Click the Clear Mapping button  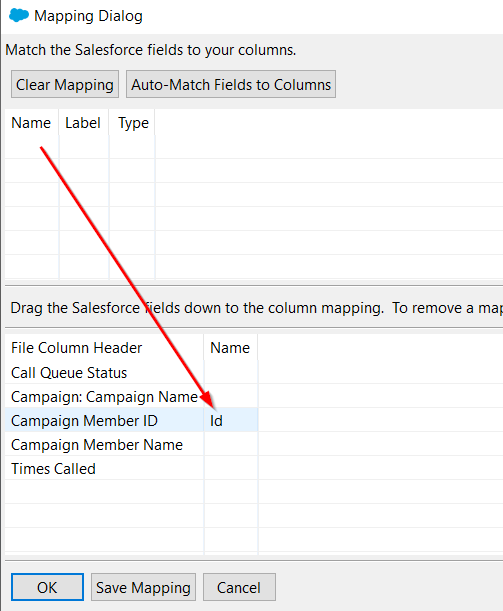pyautogui.click(x=65, y=84)
